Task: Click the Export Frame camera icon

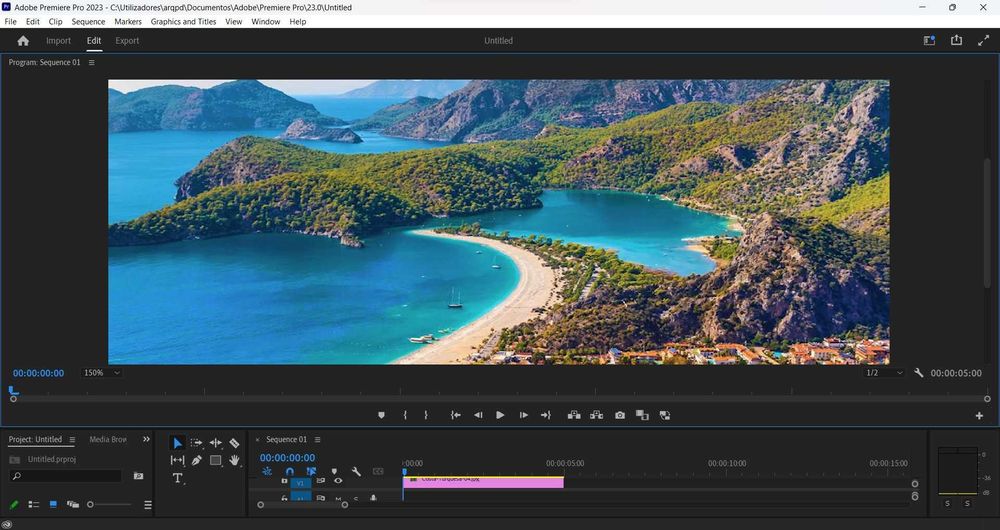Action: [x=620, y=415]
